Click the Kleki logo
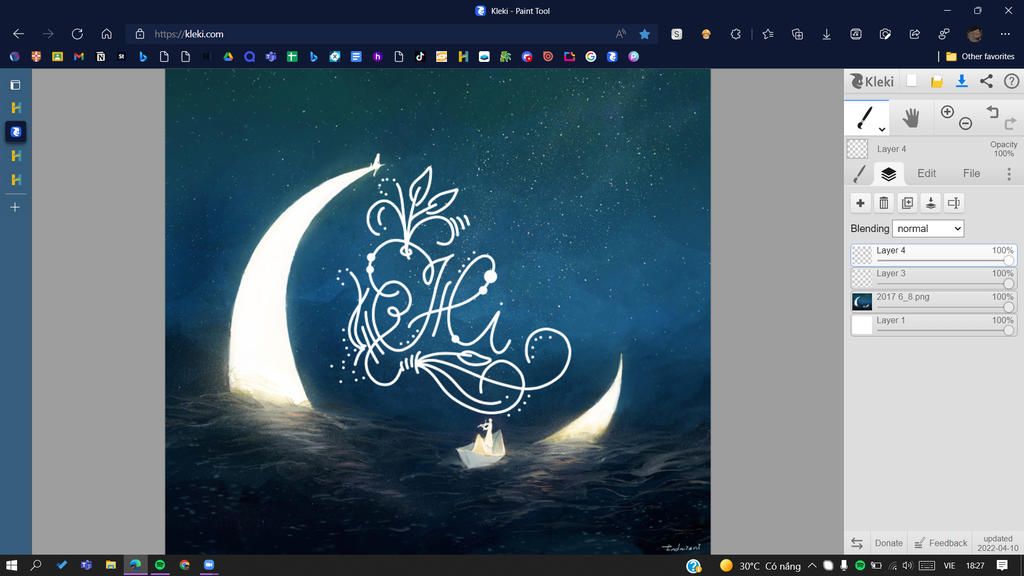This screenshot has height=576, width=1024. [872, 81]
